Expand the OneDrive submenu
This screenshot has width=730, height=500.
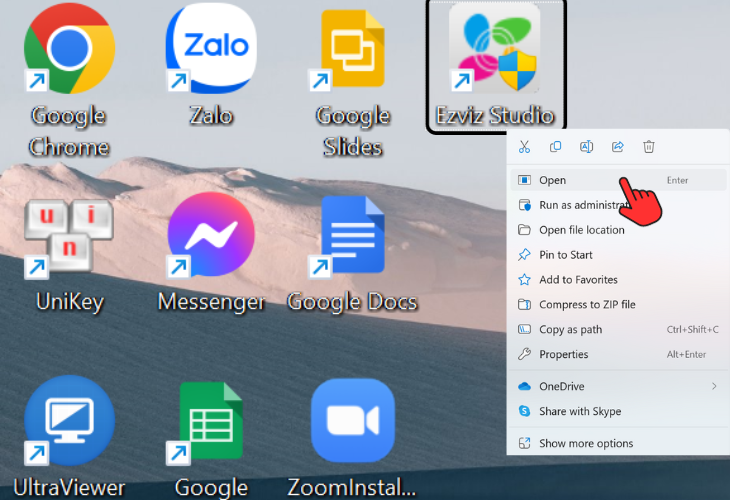pos(618,386)
